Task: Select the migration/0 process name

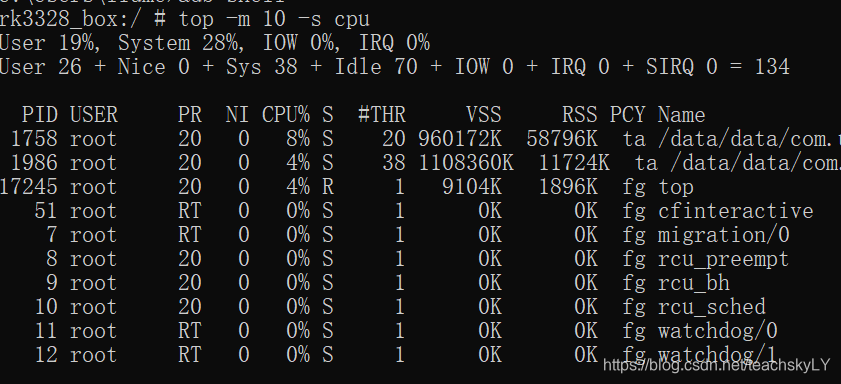Action: pyautogui.click(x=724, y=235)
